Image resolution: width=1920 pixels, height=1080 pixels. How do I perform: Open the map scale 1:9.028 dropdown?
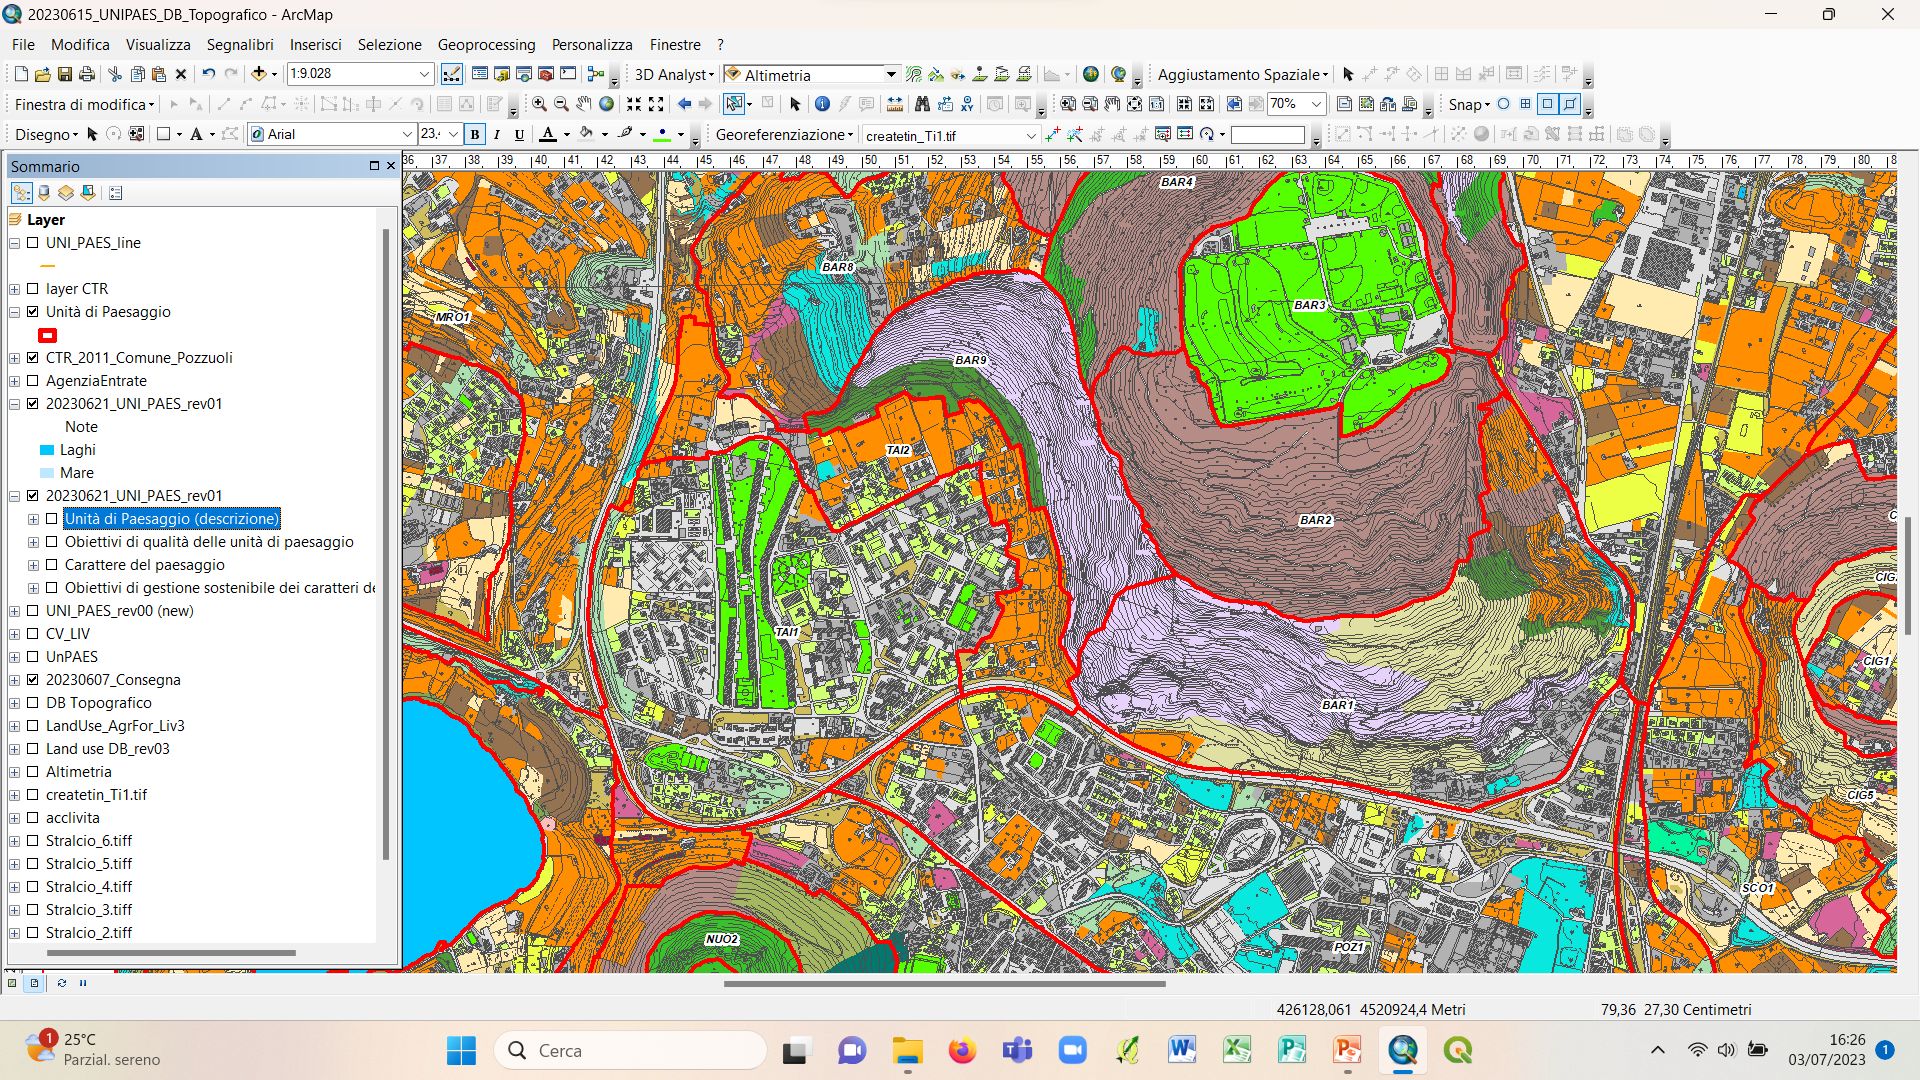coord(424,74)
